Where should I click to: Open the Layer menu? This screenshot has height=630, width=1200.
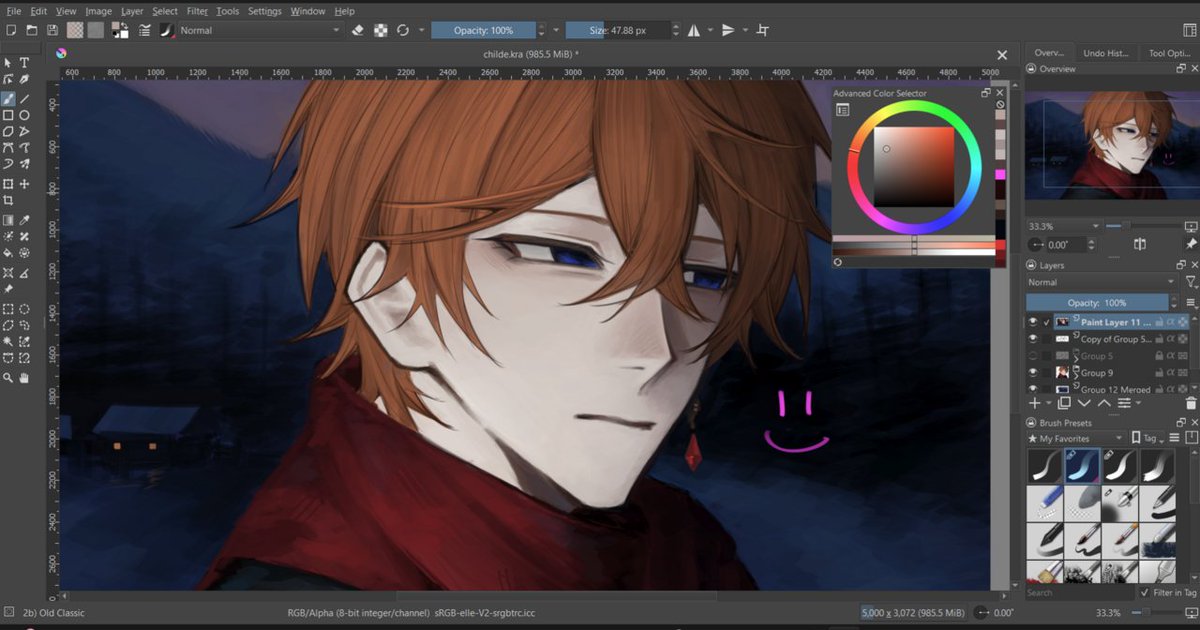[132, 11]
